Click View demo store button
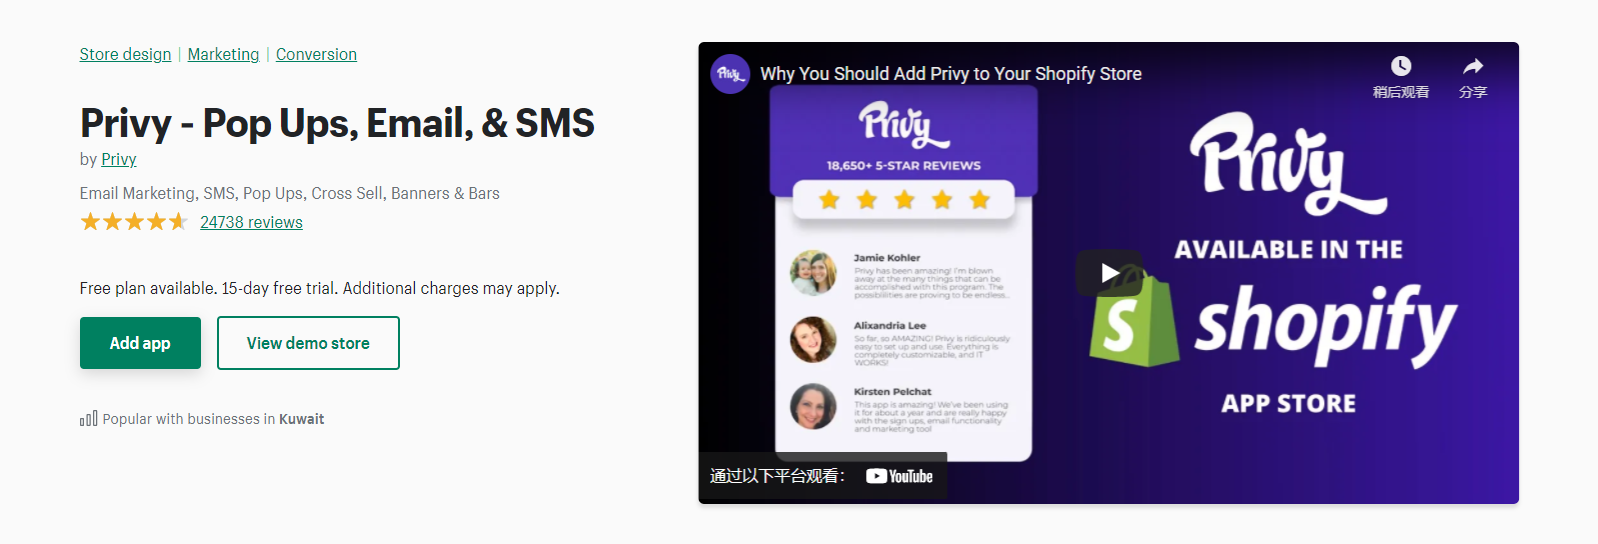 pyautogui.click(x=308, y=343)
